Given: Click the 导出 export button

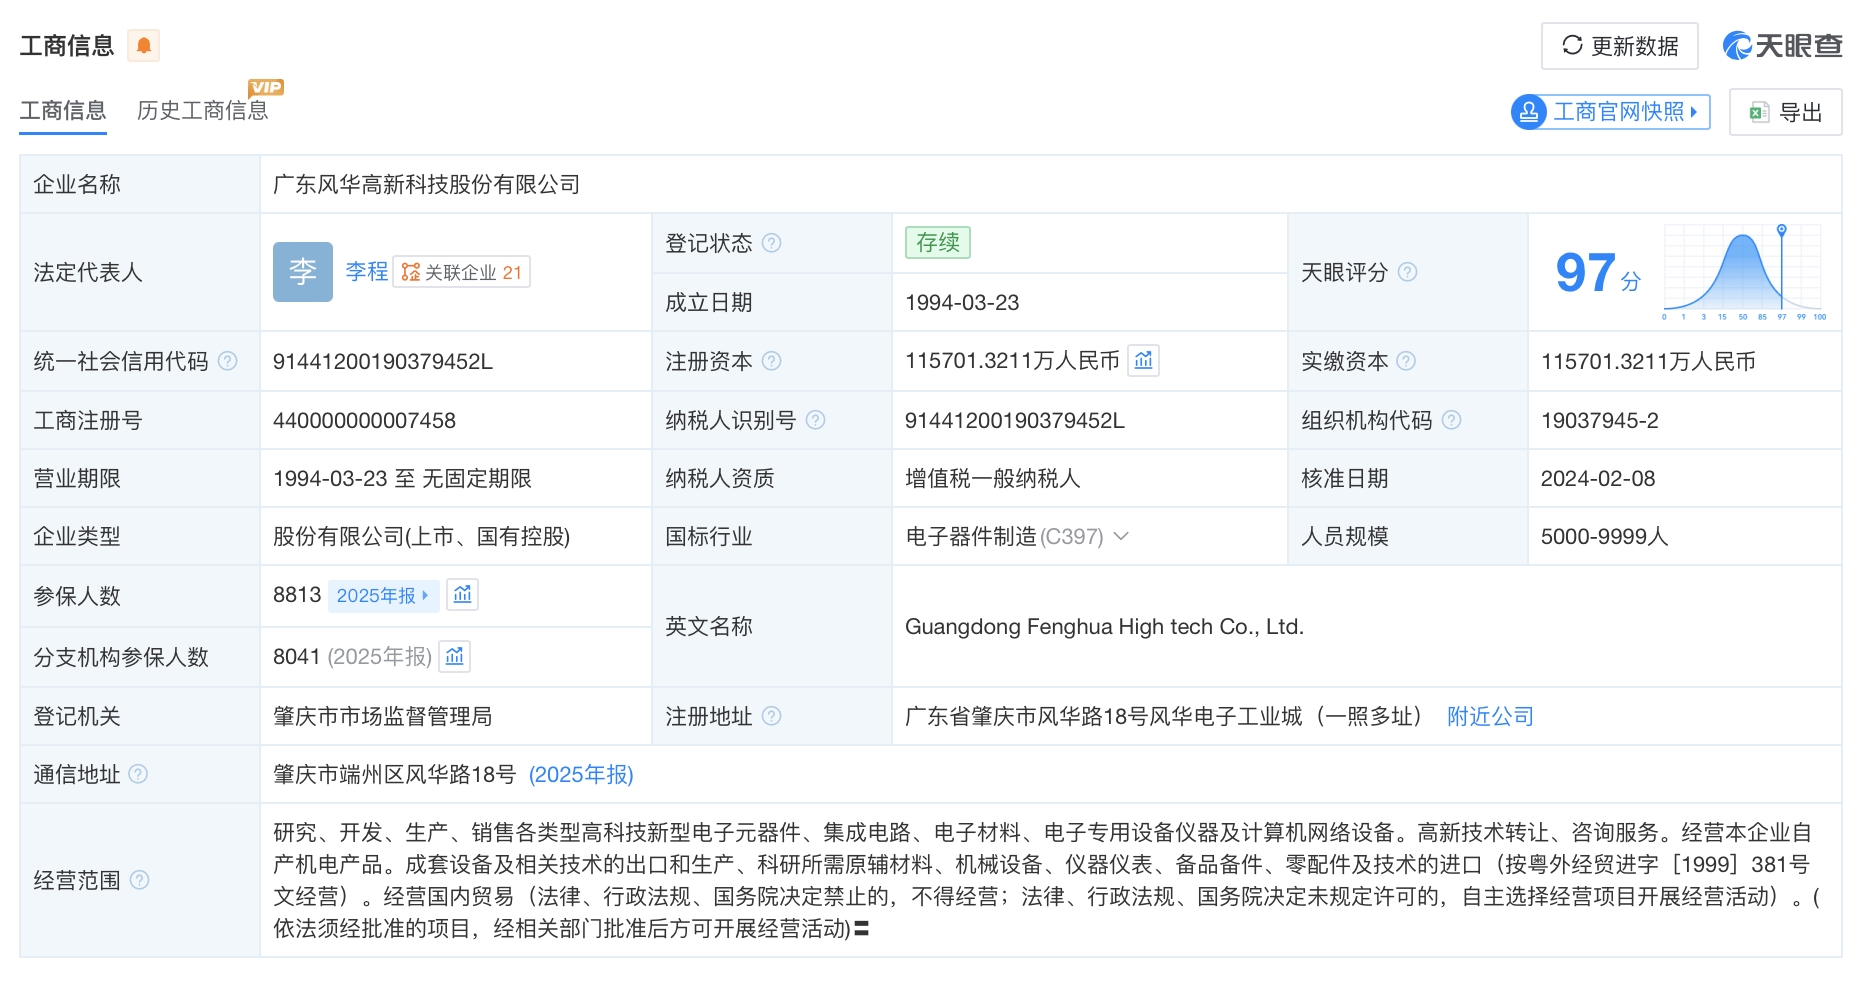Looking at the screenshot, I should point(1786,112).
